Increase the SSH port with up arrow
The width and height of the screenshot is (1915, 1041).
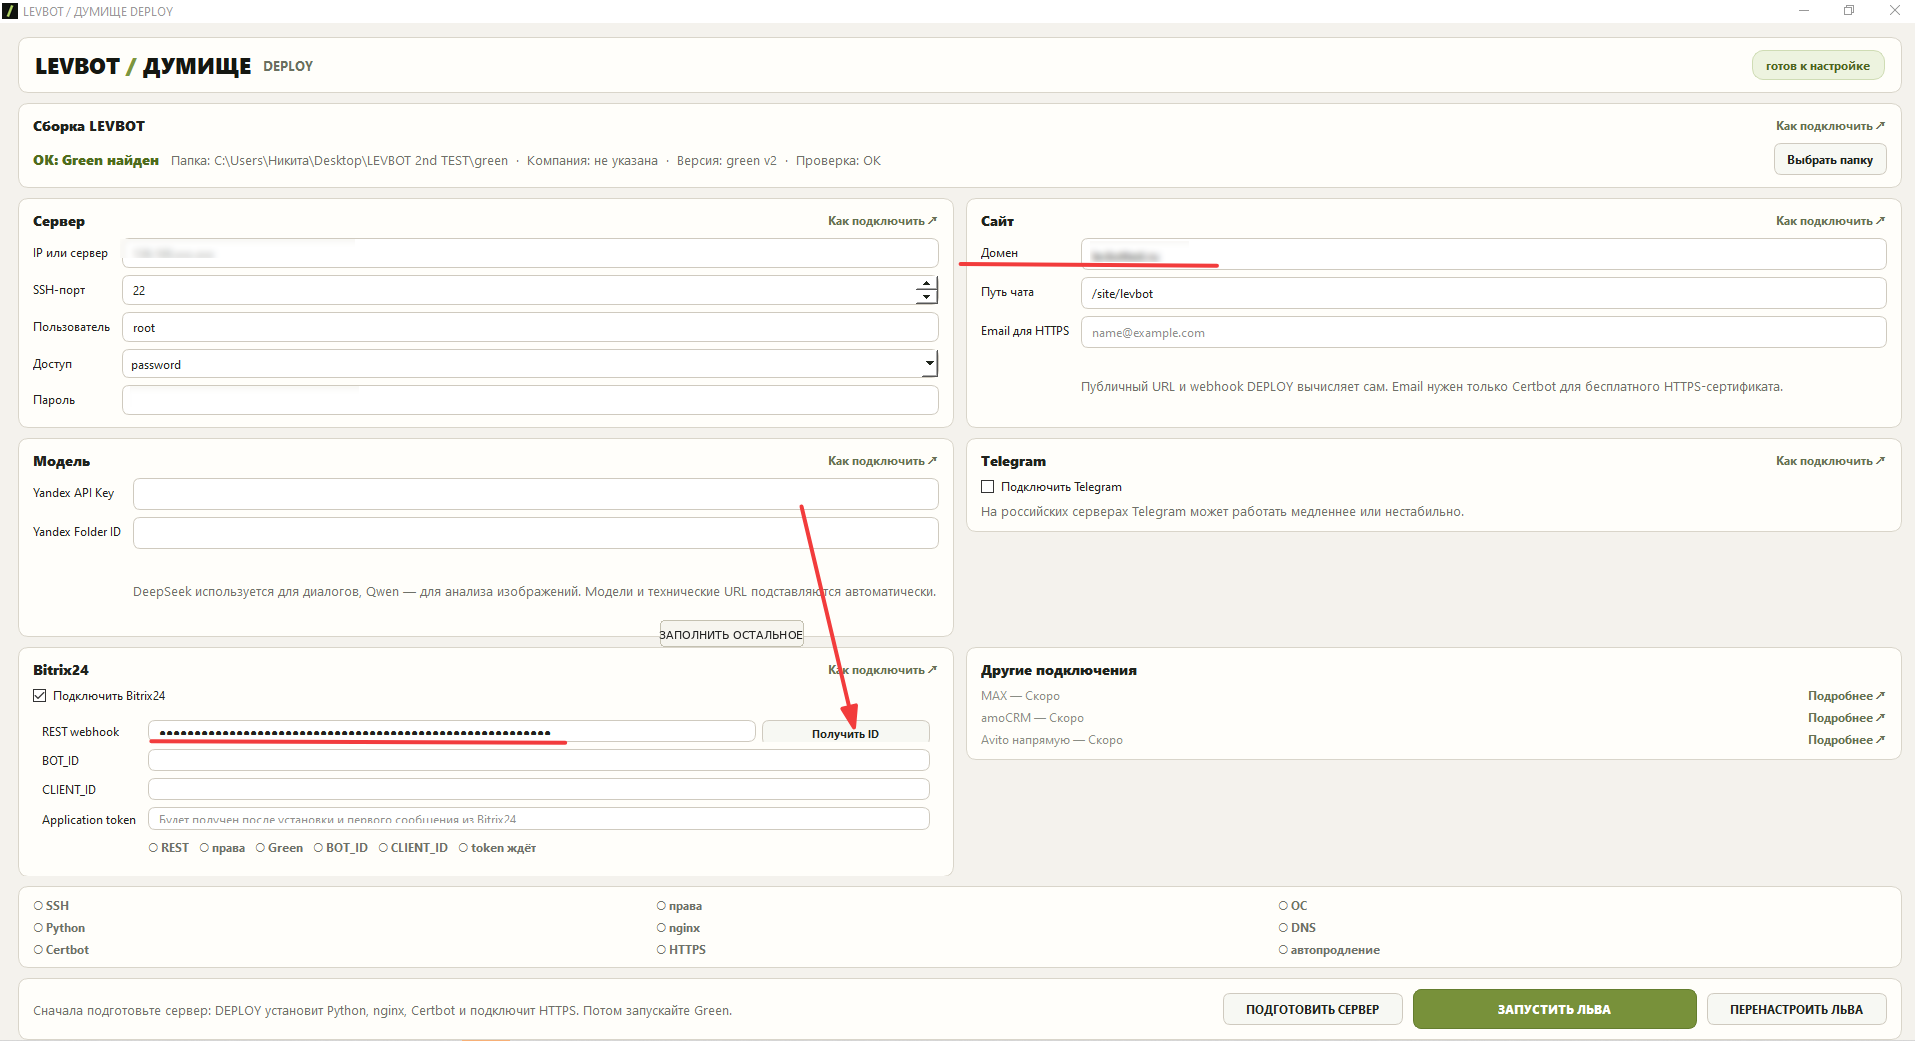click(926, 284)
